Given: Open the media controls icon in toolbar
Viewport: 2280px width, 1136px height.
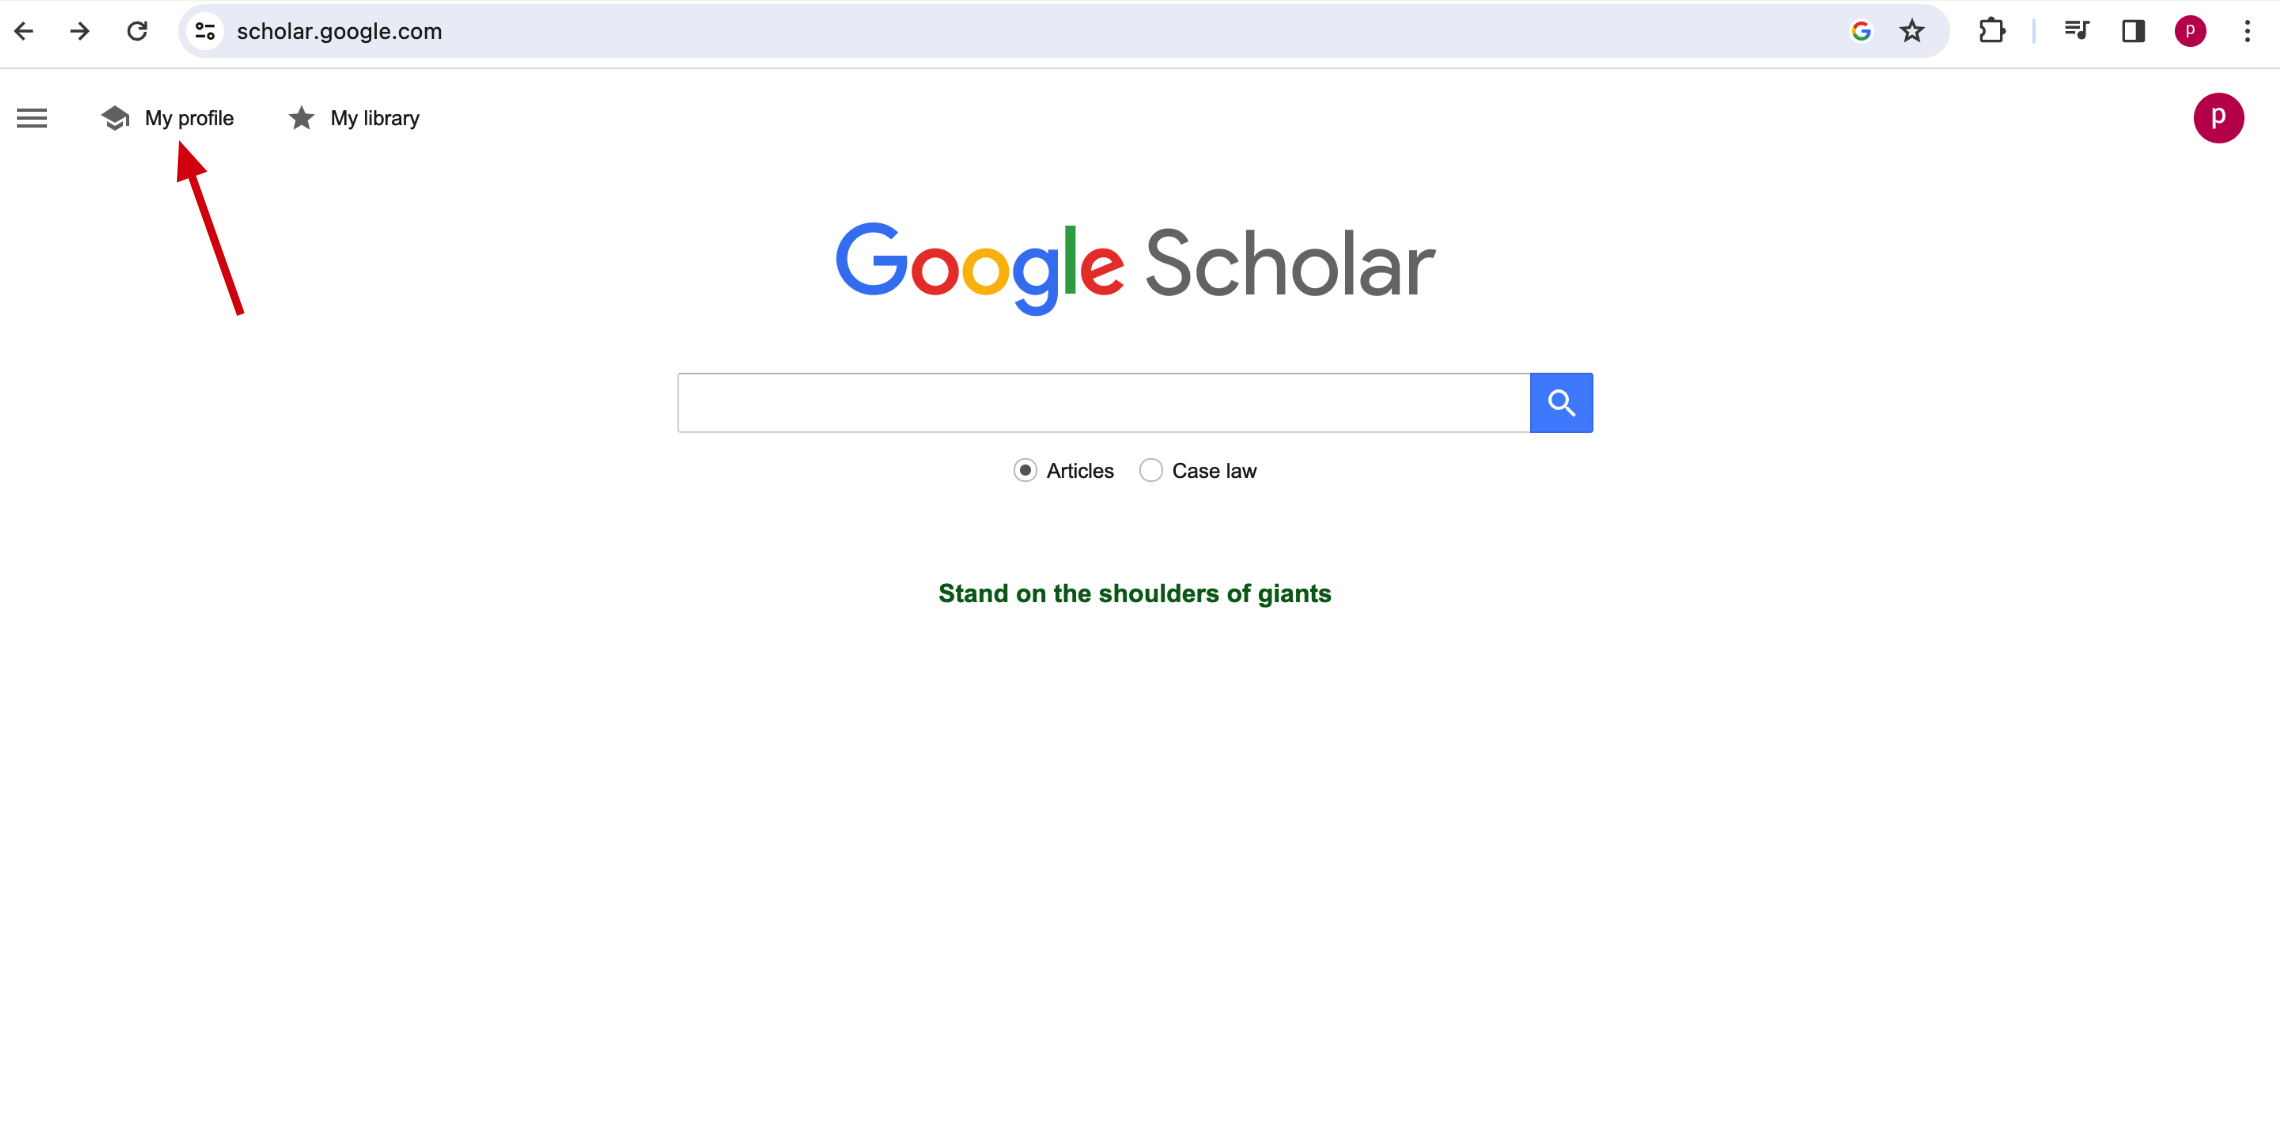Looking at the screenshot, I should [2077, 31].
